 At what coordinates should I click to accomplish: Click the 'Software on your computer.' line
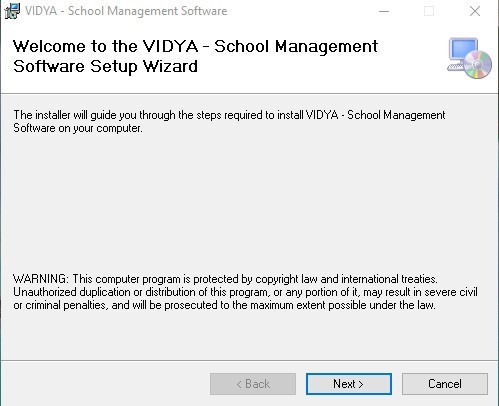[x=78, y=128]
